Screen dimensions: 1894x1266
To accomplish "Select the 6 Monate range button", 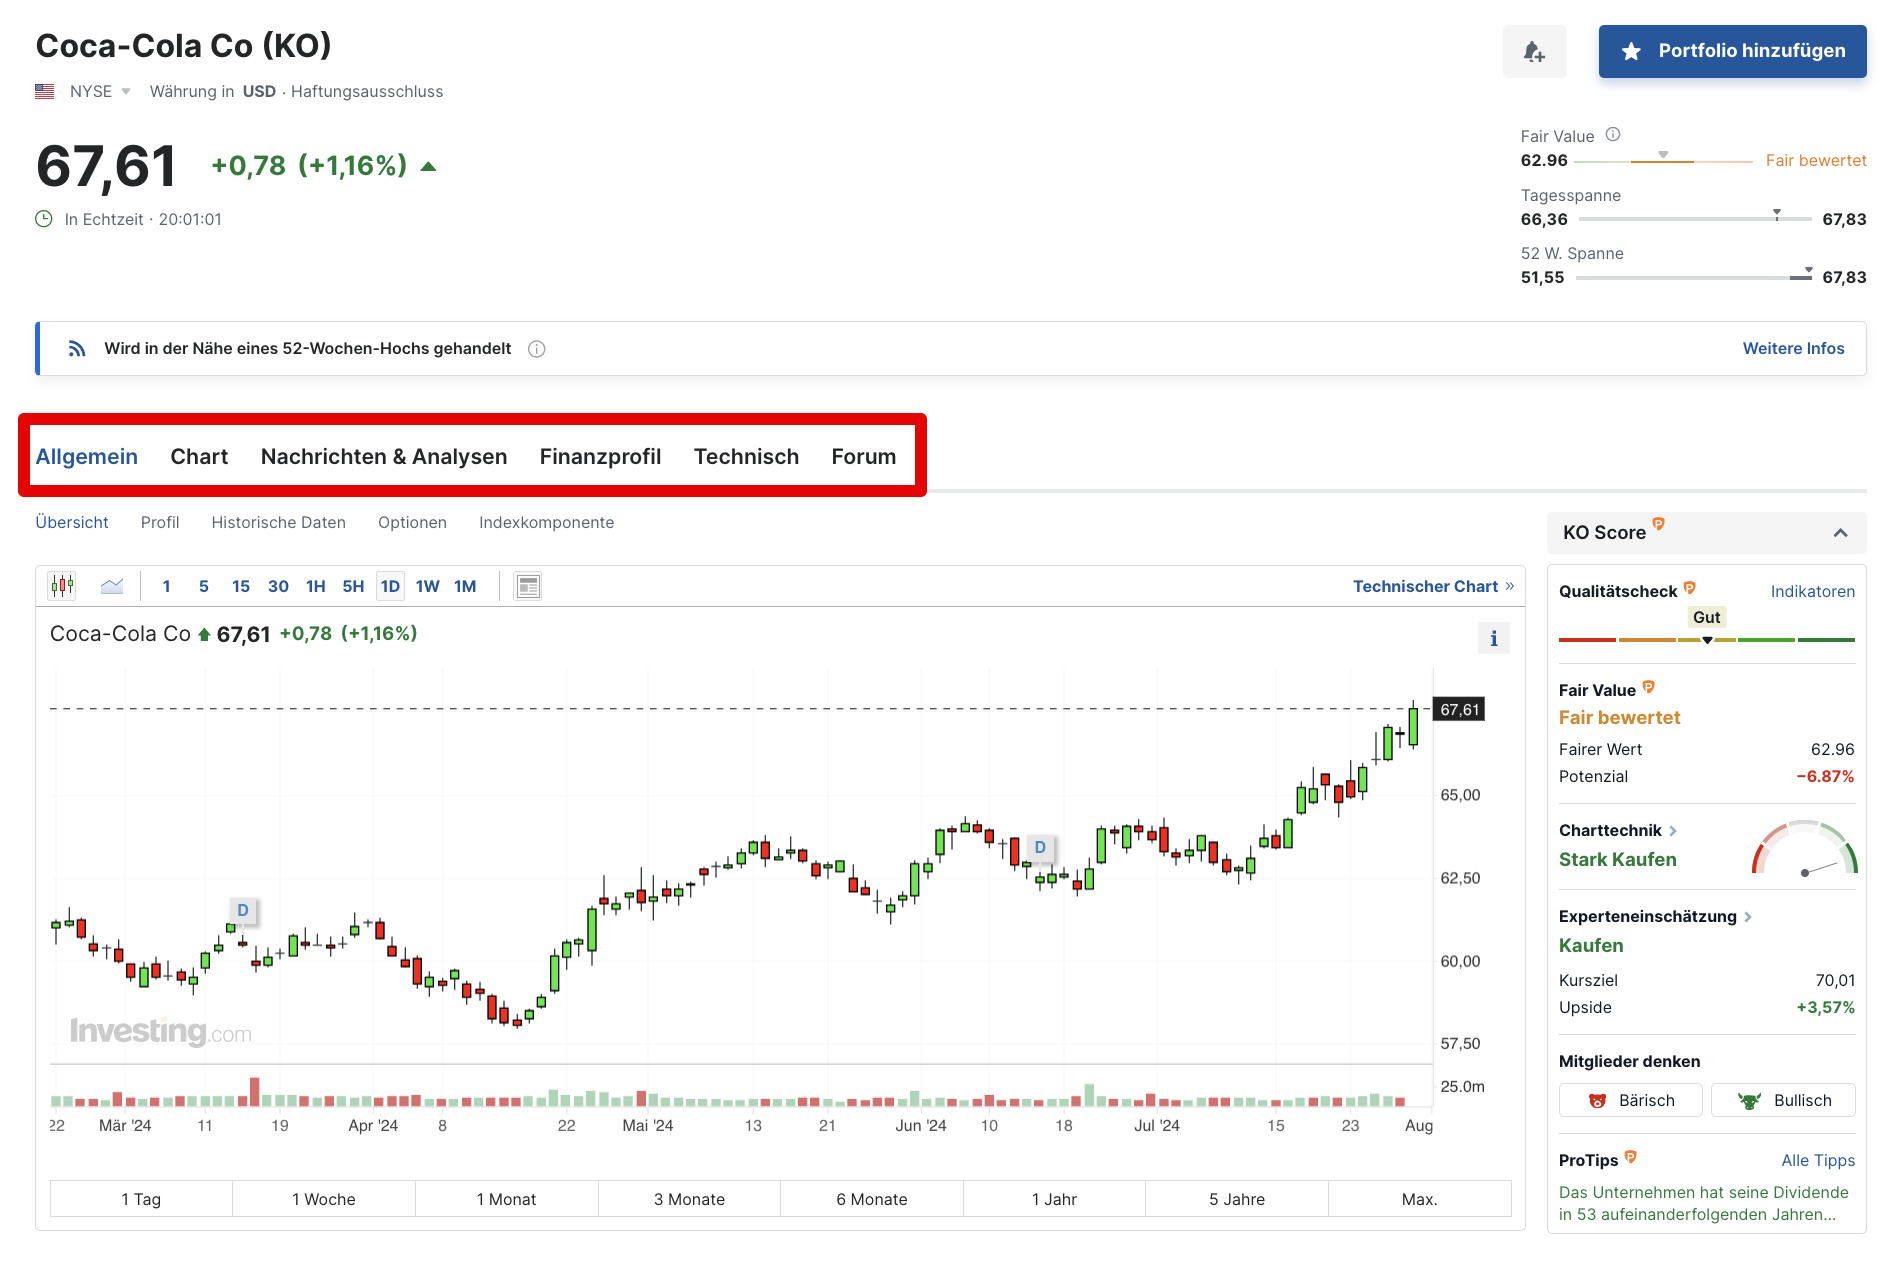I will coord(872,1199).
